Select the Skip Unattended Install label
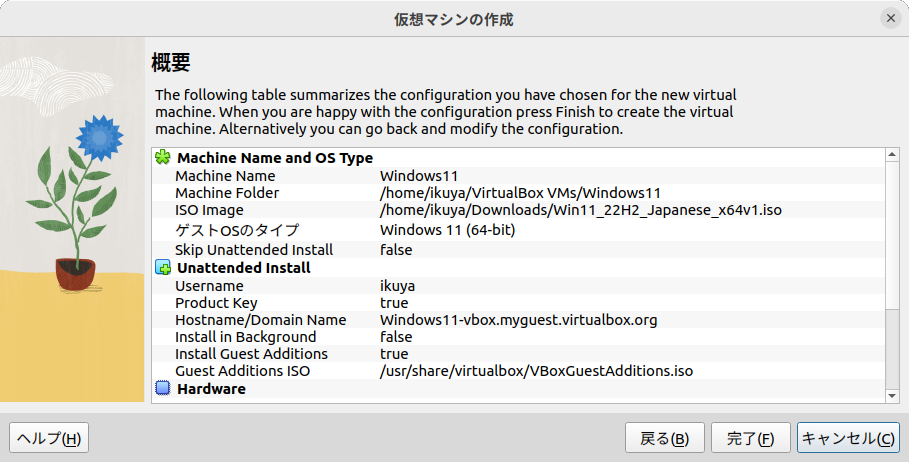 254,250
